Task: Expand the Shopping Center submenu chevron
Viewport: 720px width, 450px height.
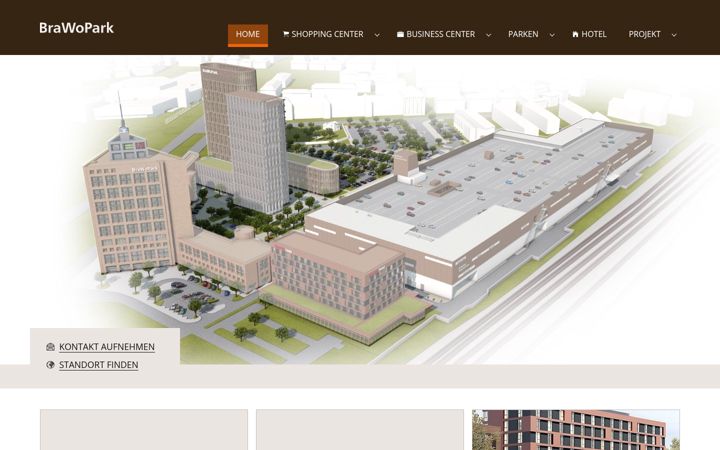Action: (x=377, y=35)
